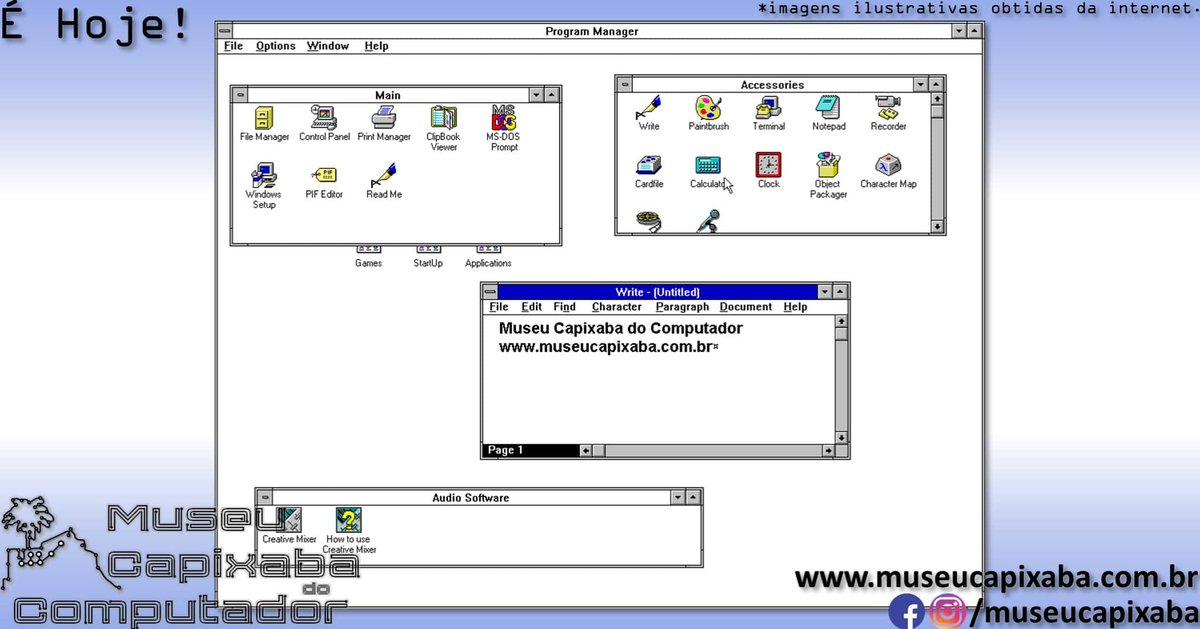
Task: Launch the PIF Editor
Action: (324, 182)
